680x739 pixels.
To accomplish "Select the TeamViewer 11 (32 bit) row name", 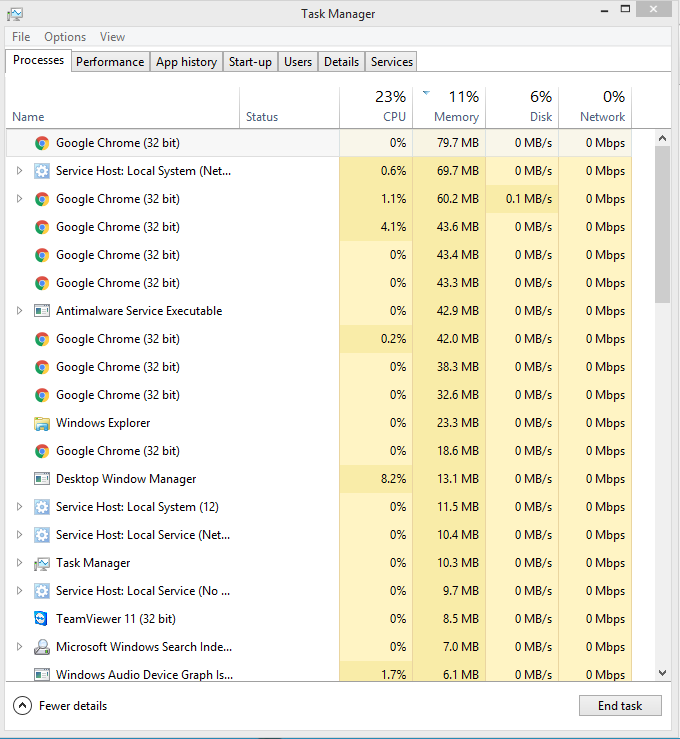I will pyautogui.click(x=115, y=619).
